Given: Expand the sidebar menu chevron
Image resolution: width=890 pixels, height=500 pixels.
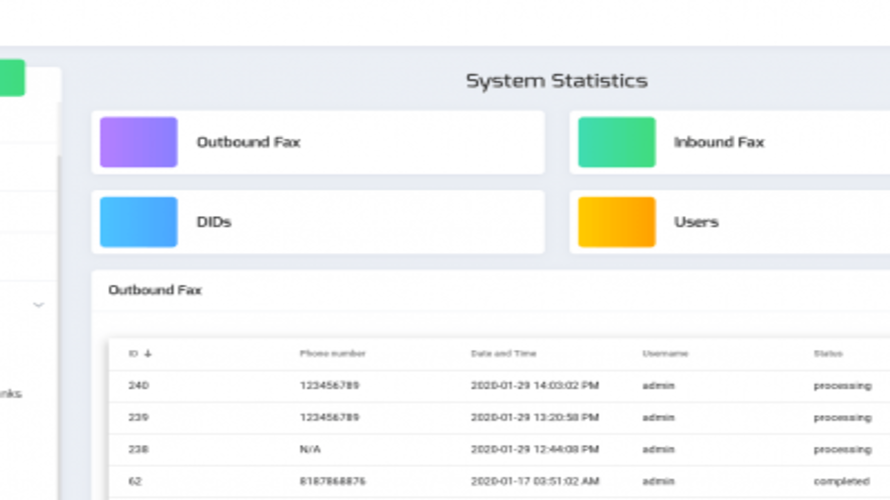Looking at the screenshot, I should pos(39,305).
